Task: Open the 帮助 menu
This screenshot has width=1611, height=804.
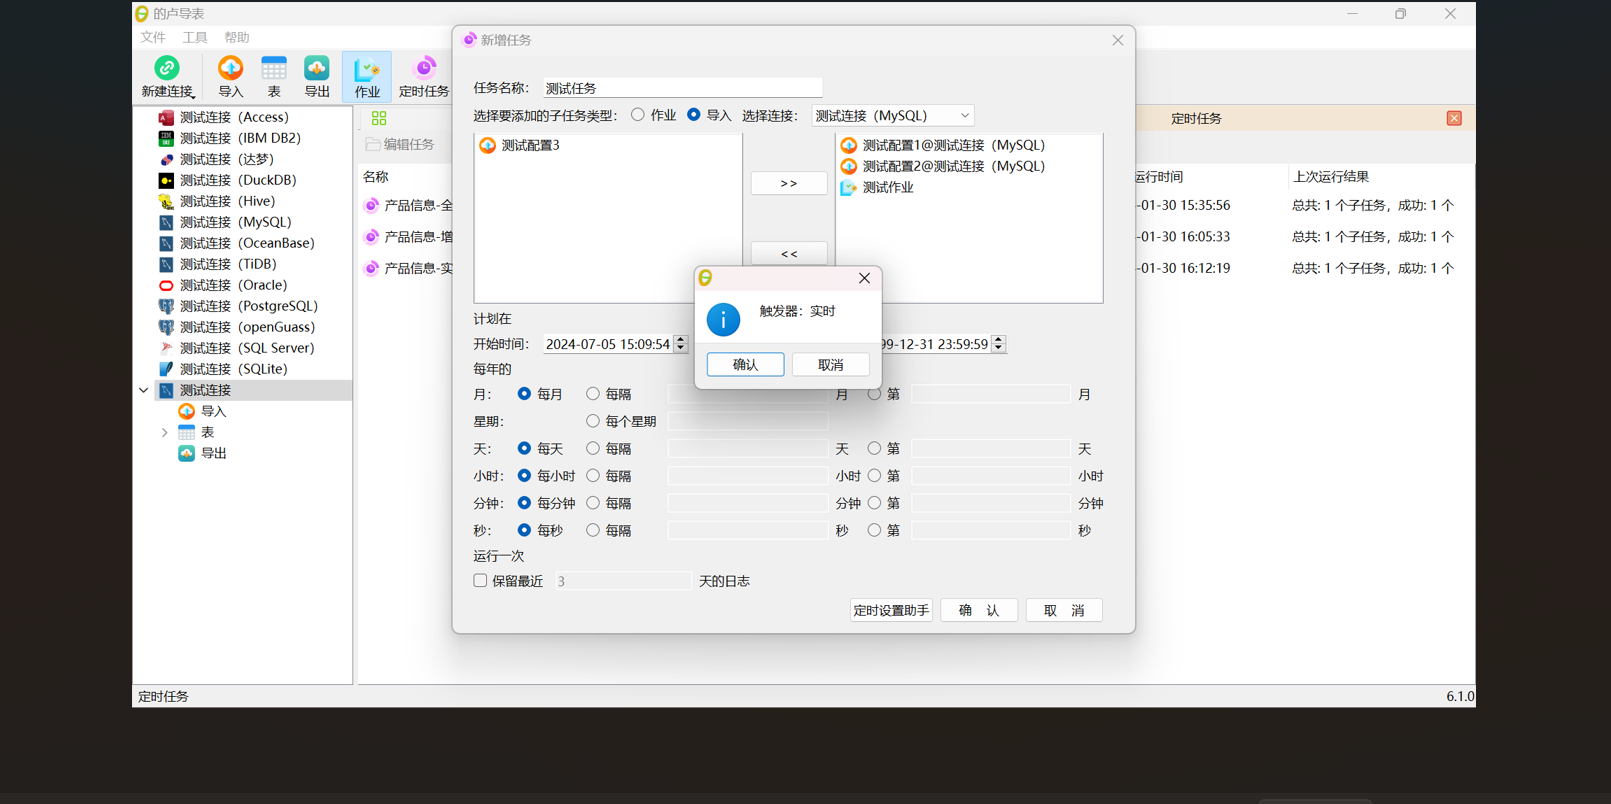Action: pos(237,37)
